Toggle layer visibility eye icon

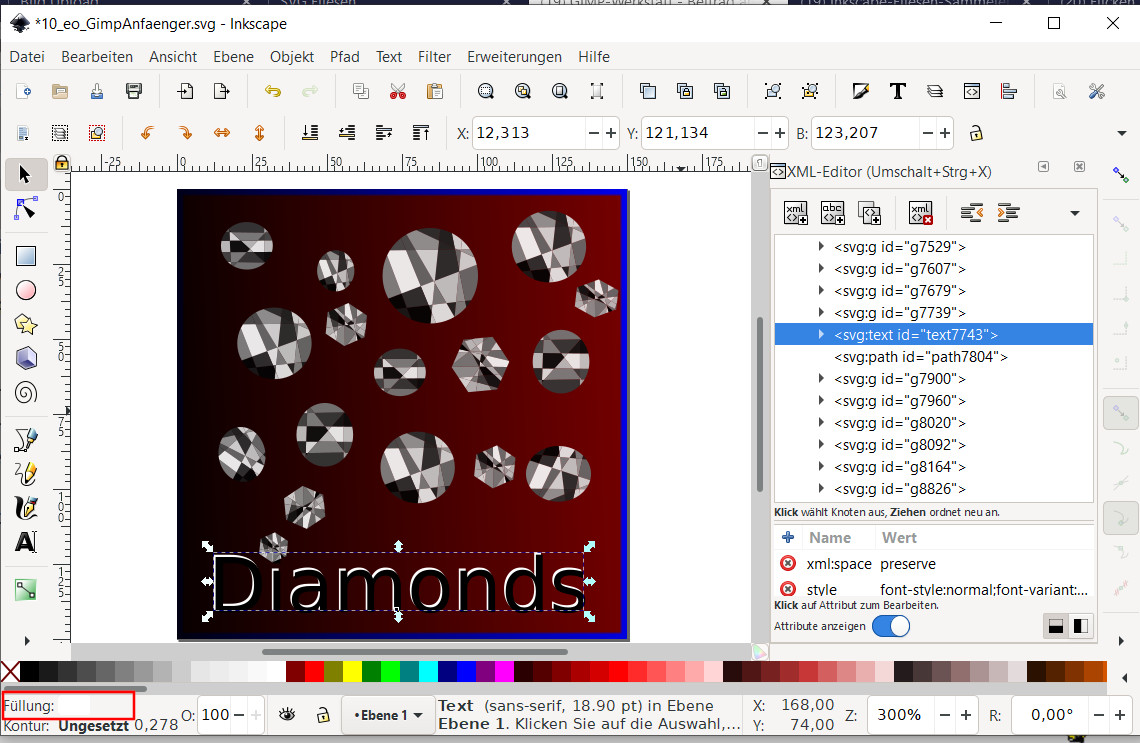pos(287,715)
